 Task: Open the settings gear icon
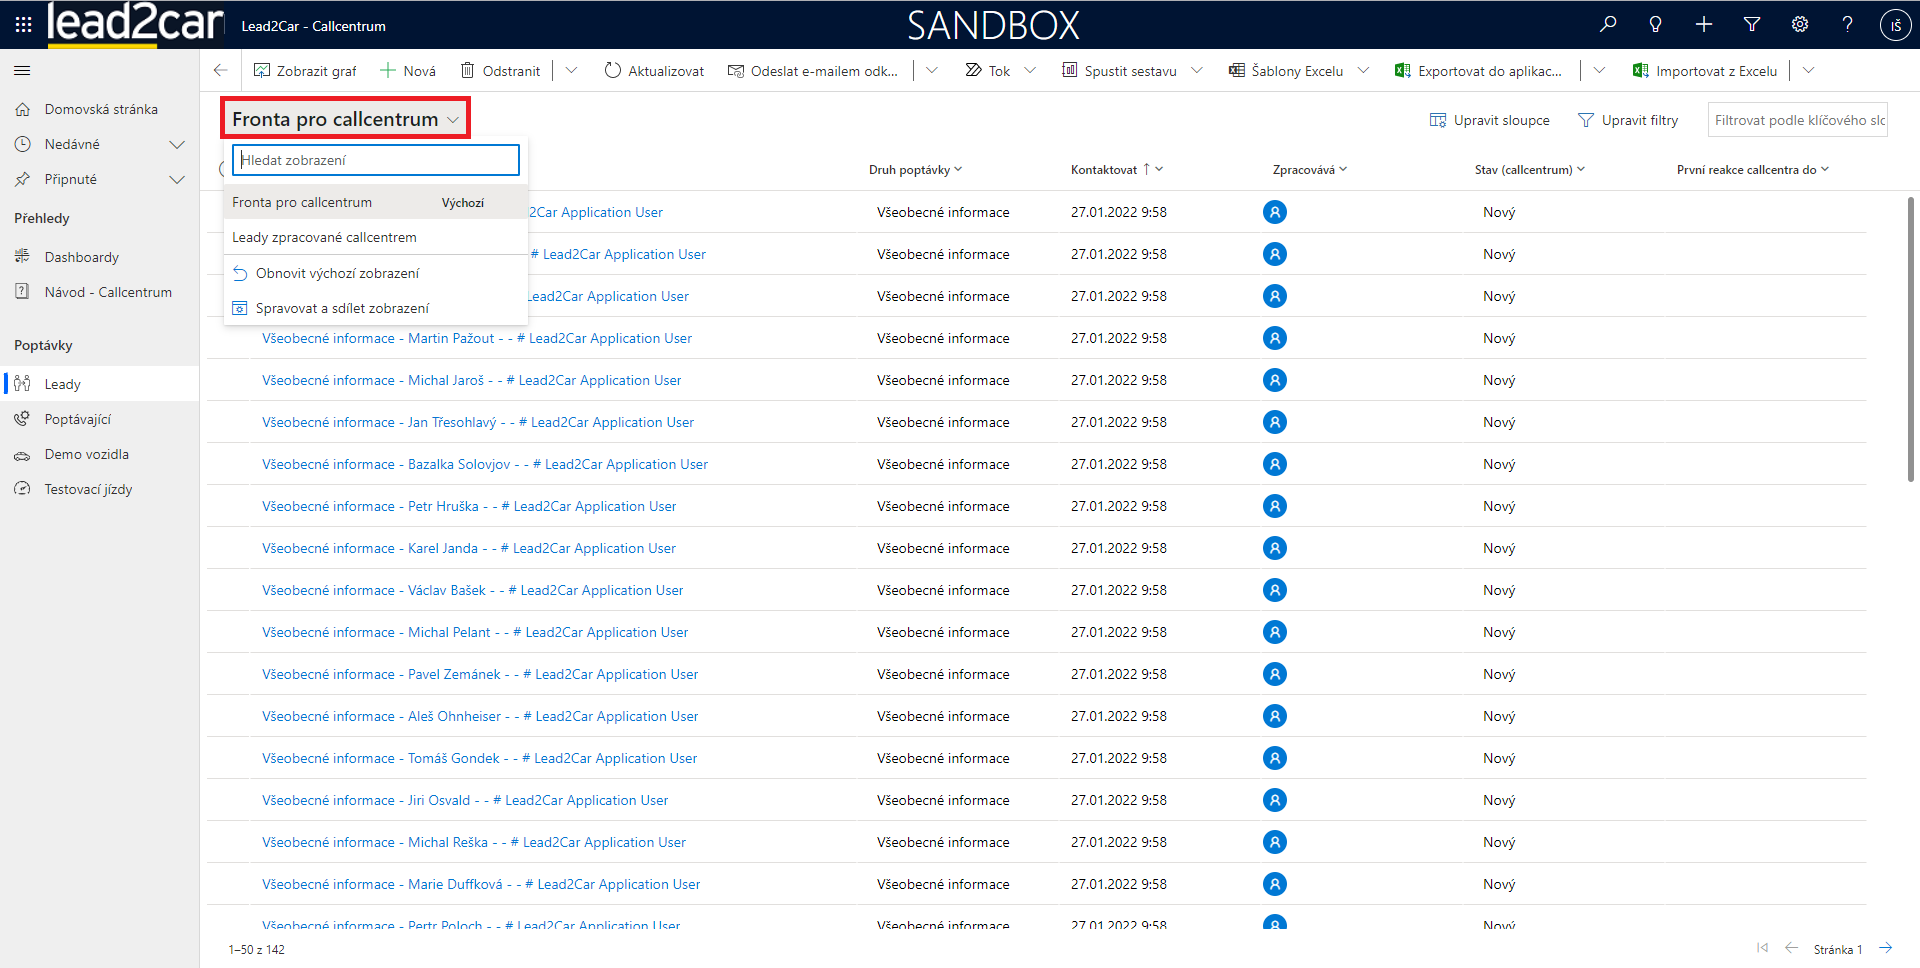coord(1799,25)
